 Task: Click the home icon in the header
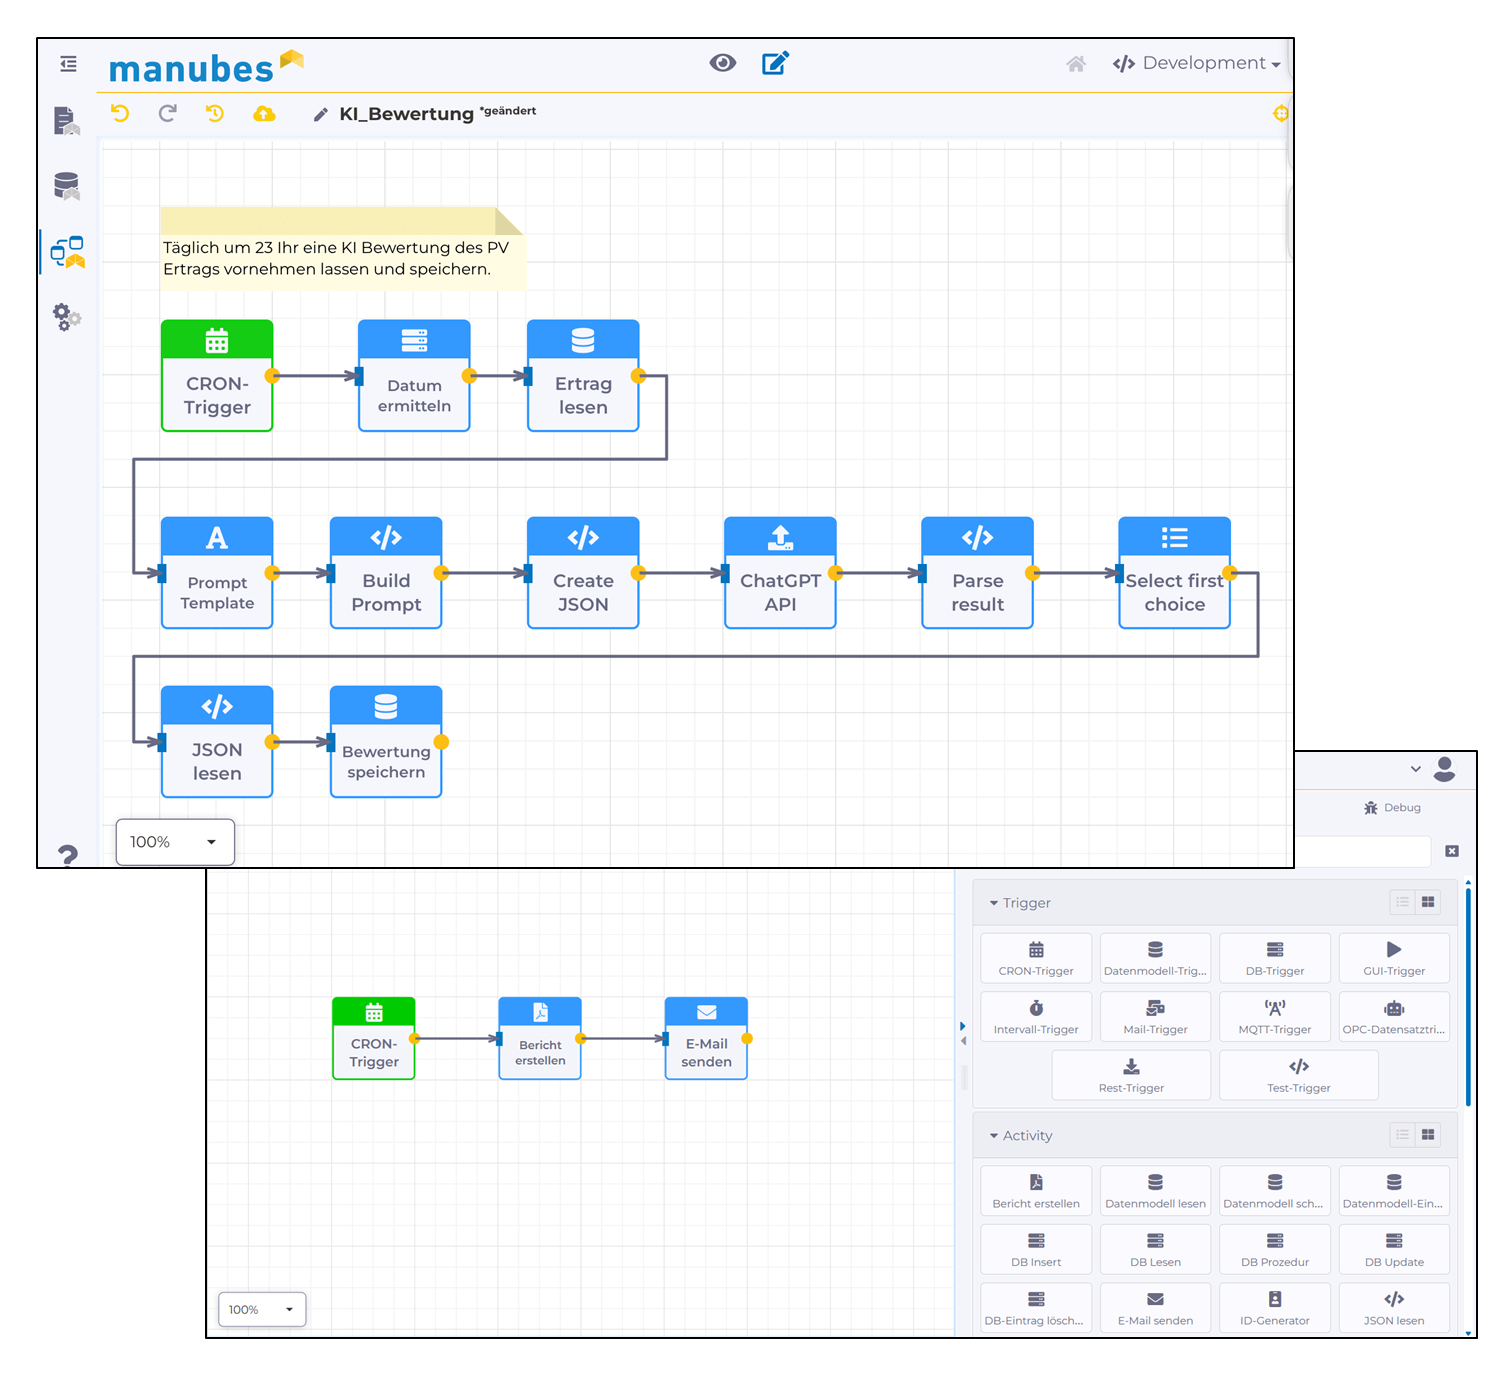click(1076, 63)
